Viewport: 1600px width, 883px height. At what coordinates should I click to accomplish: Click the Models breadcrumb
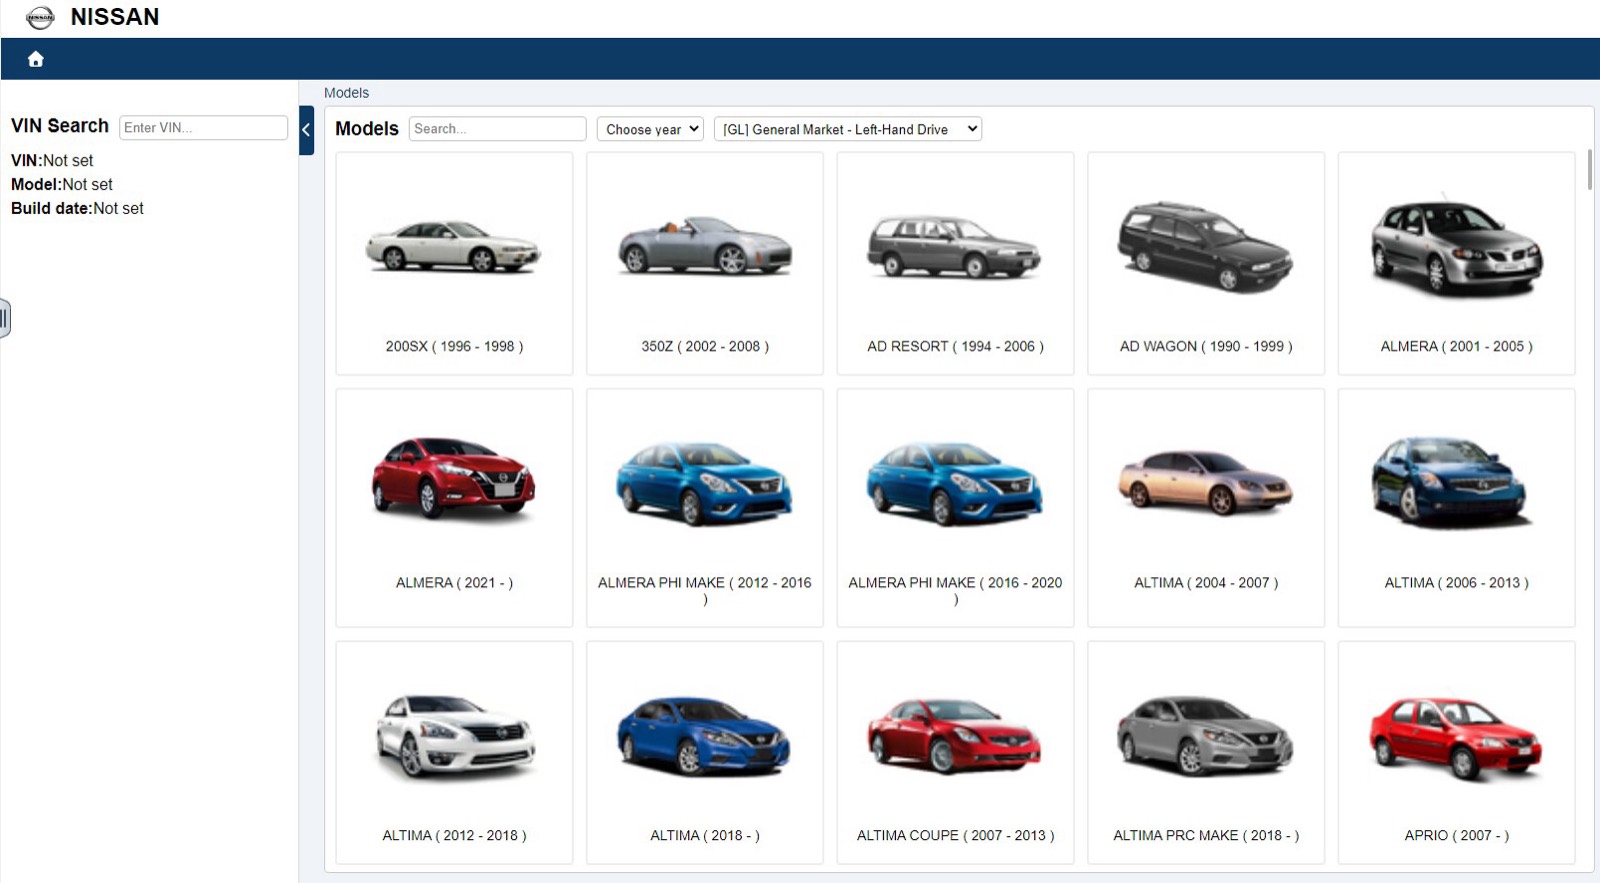(x=346, y=93)
